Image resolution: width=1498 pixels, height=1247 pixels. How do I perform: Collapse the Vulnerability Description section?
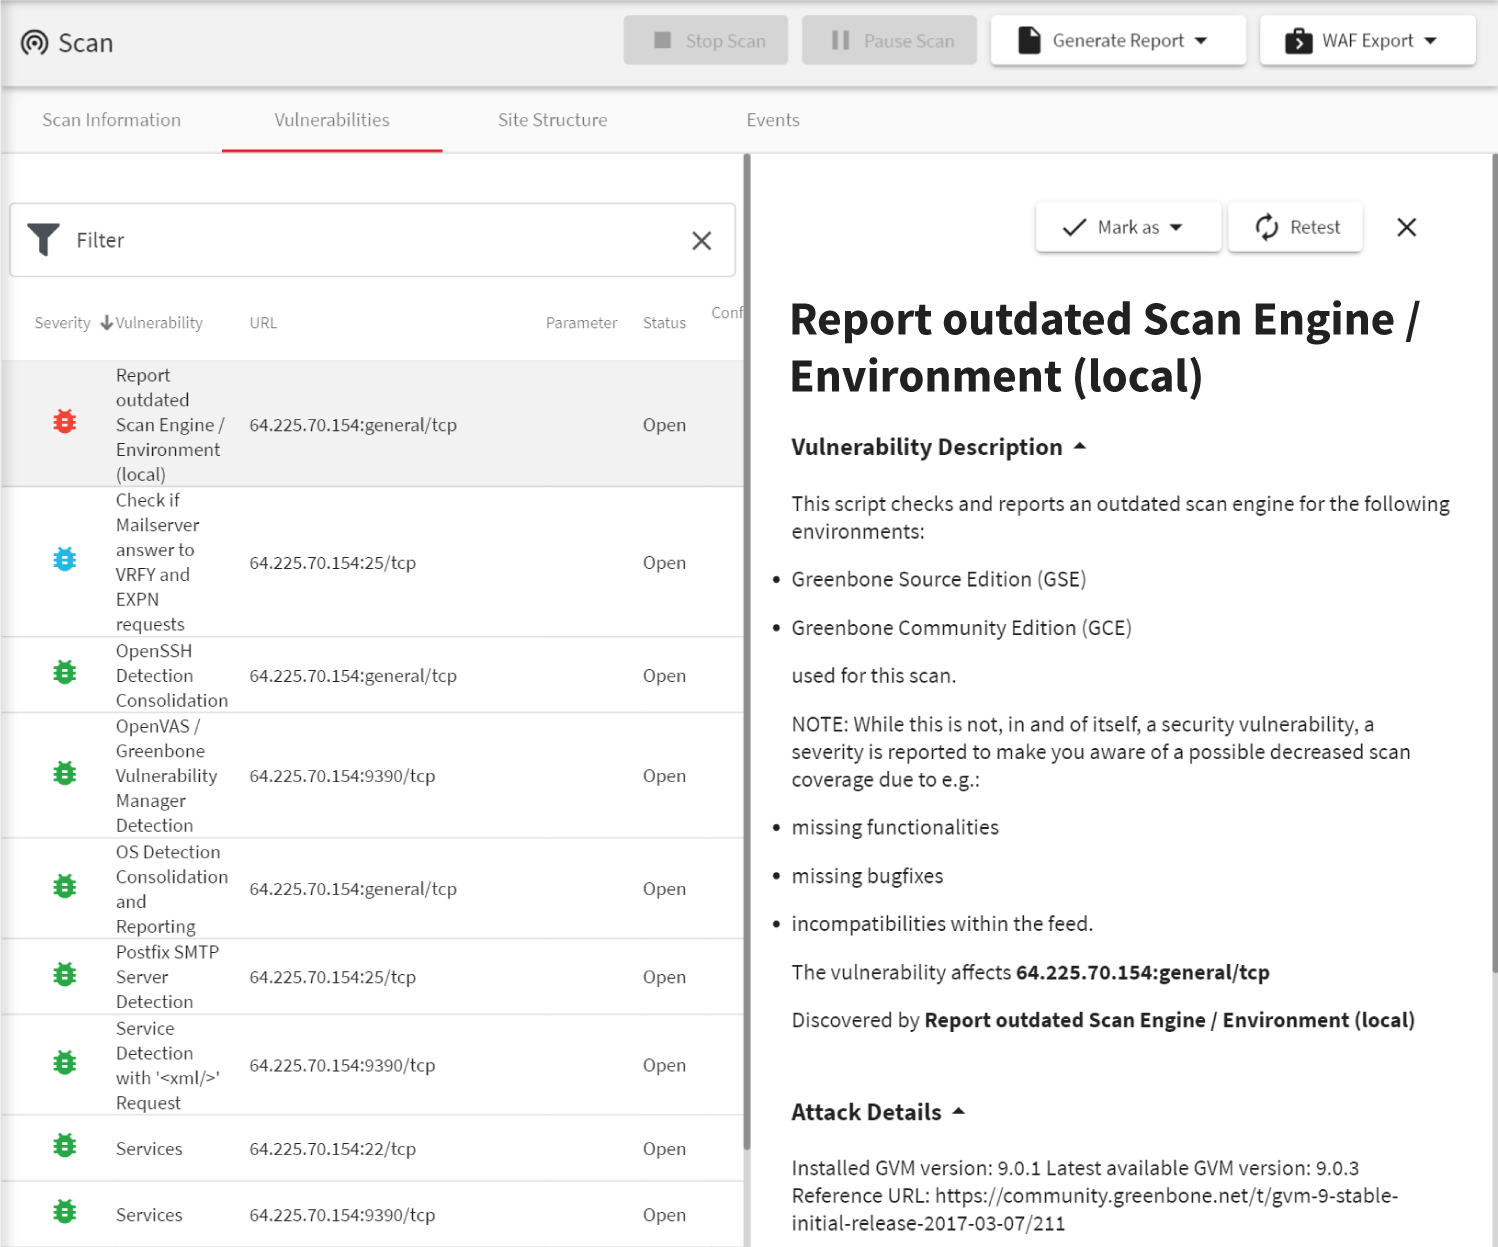point(1080,446)
